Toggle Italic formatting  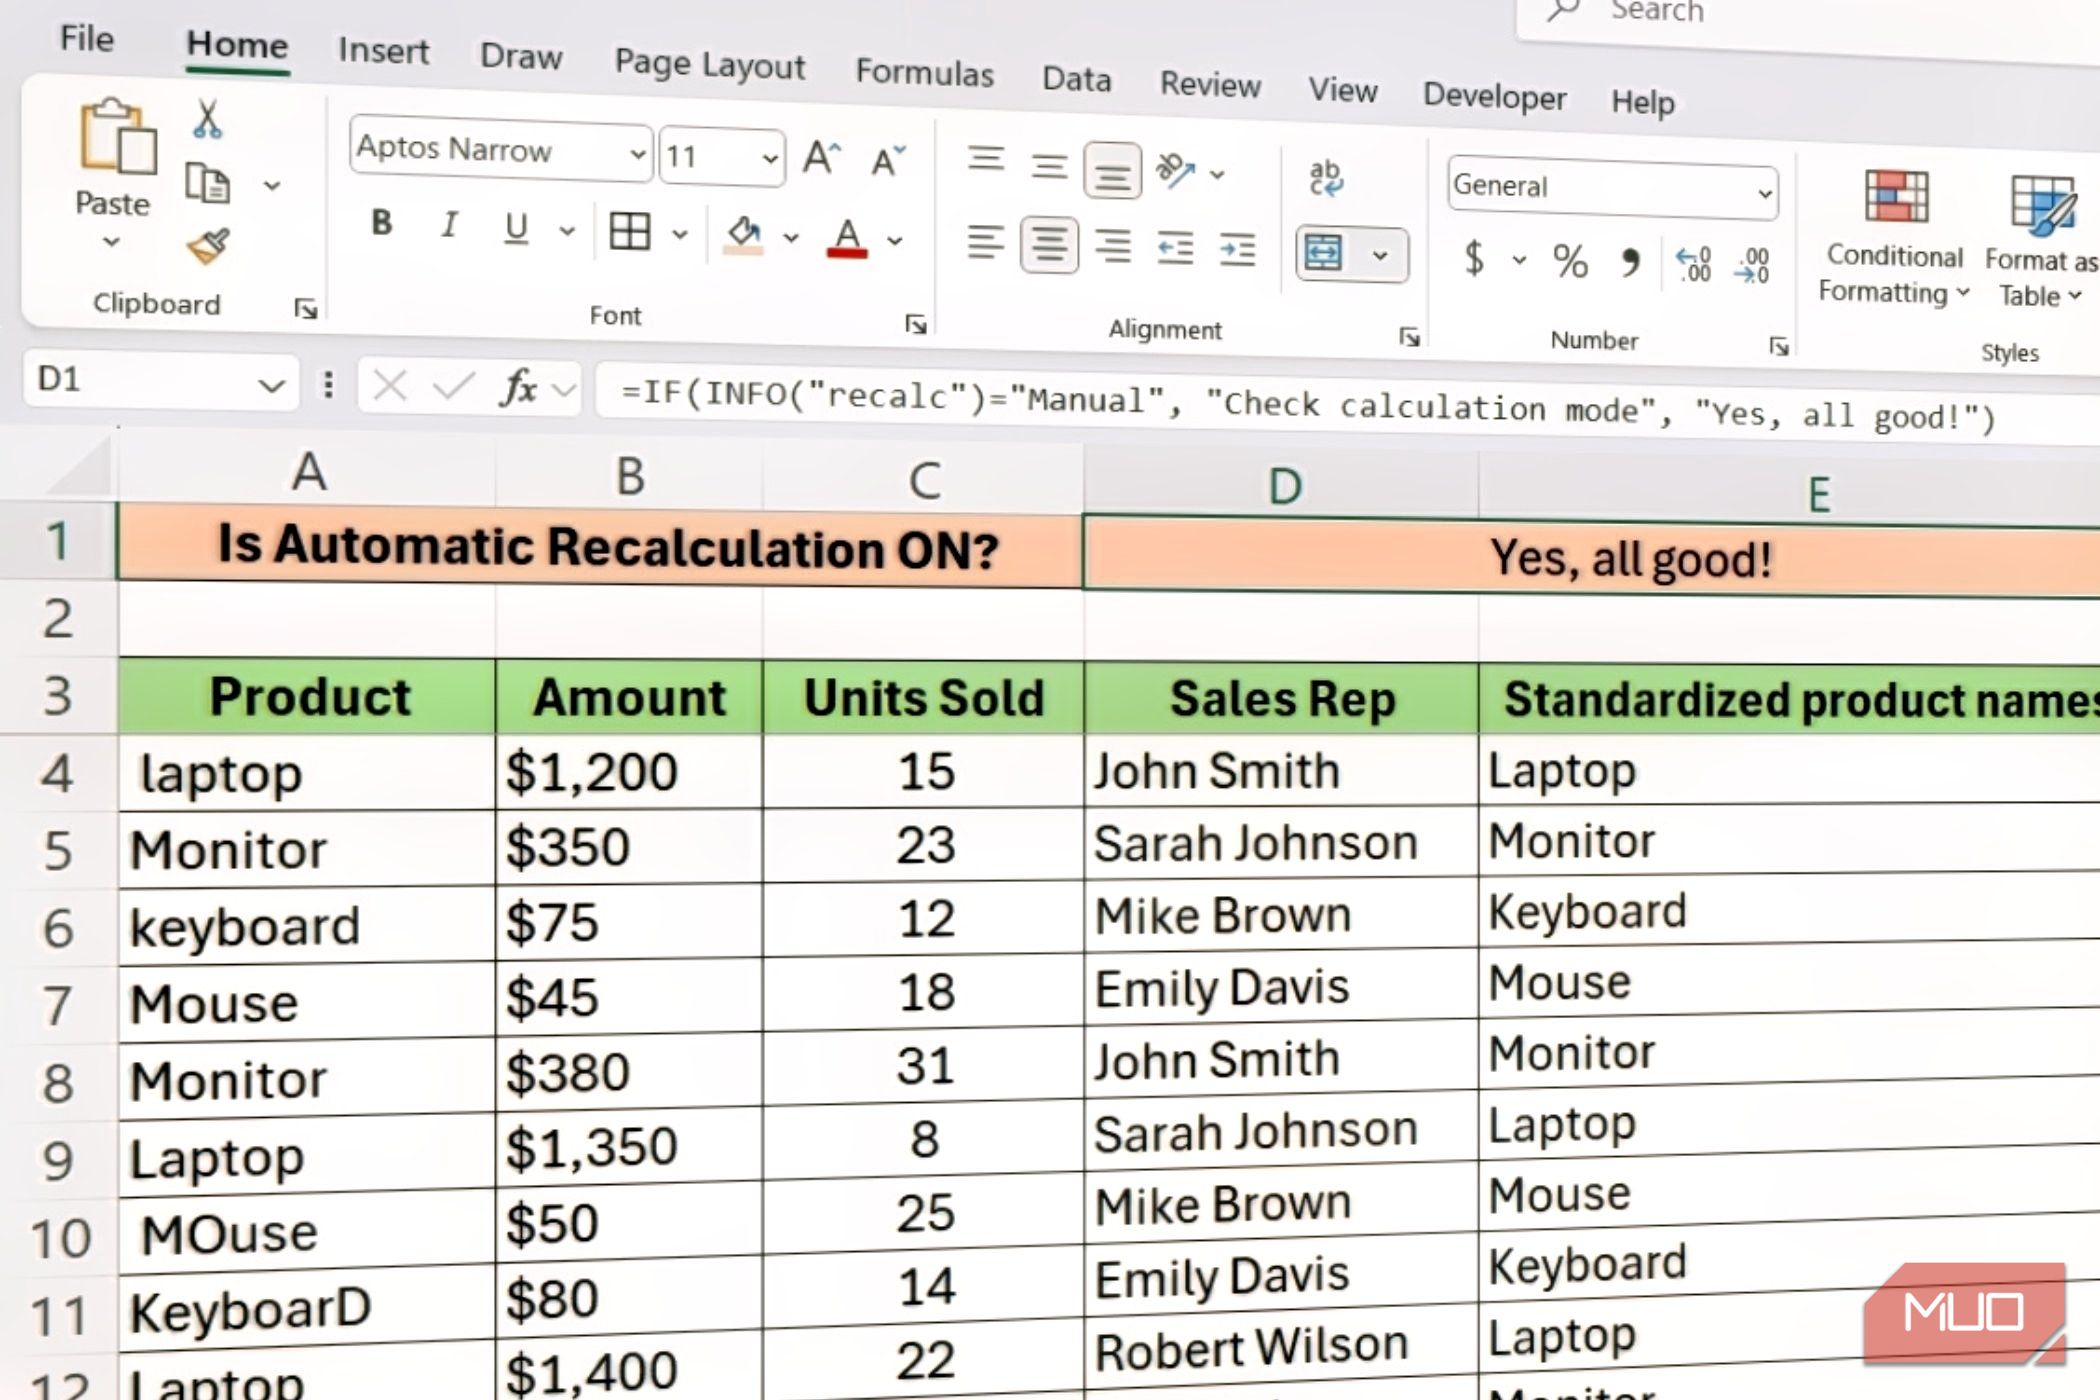449,228
